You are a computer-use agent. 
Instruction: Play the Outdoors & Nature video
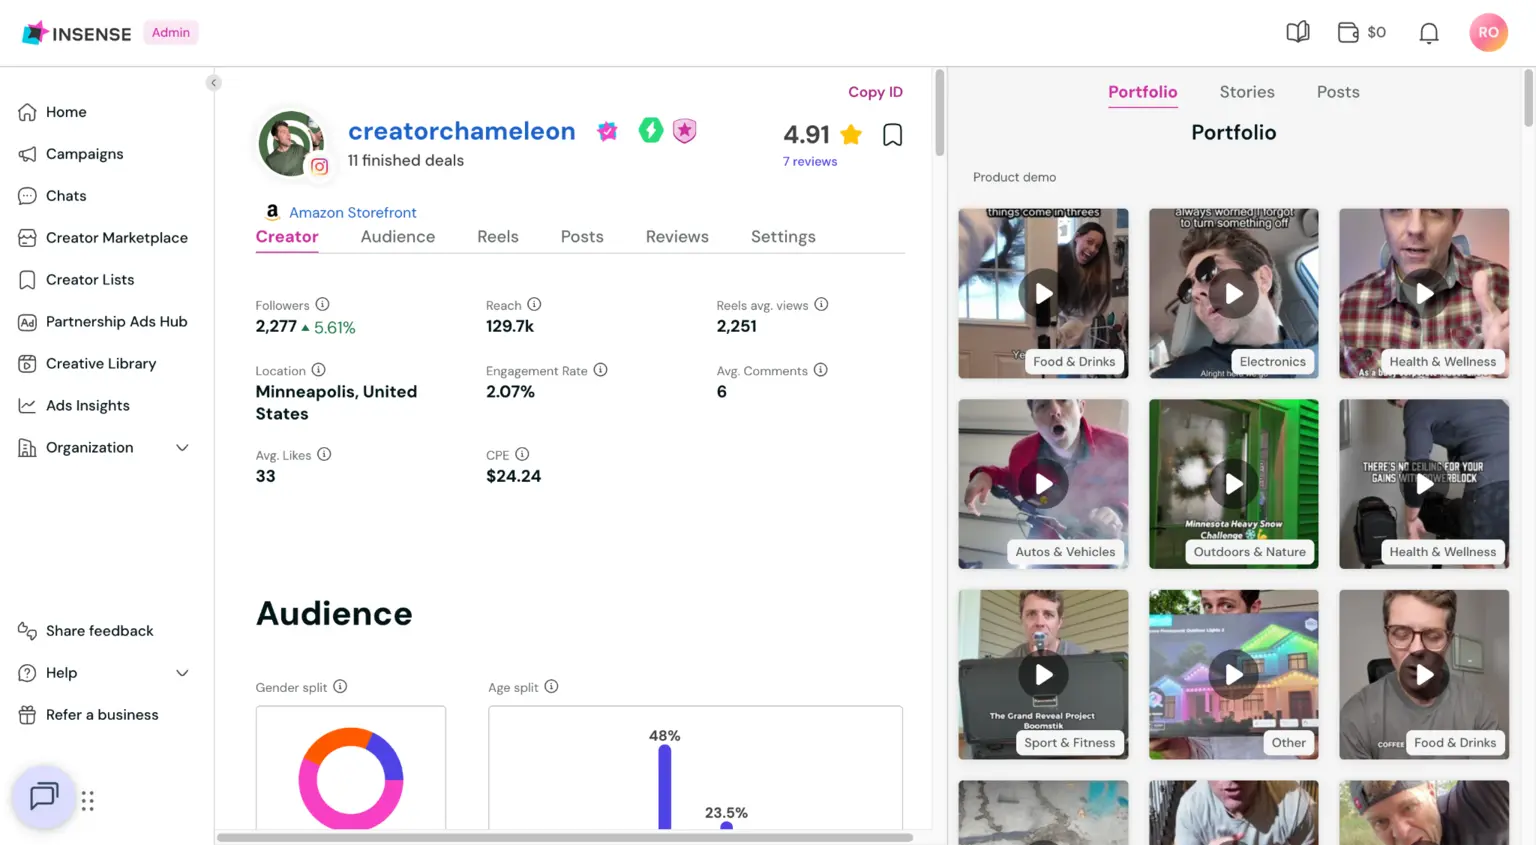(1234, 484)
